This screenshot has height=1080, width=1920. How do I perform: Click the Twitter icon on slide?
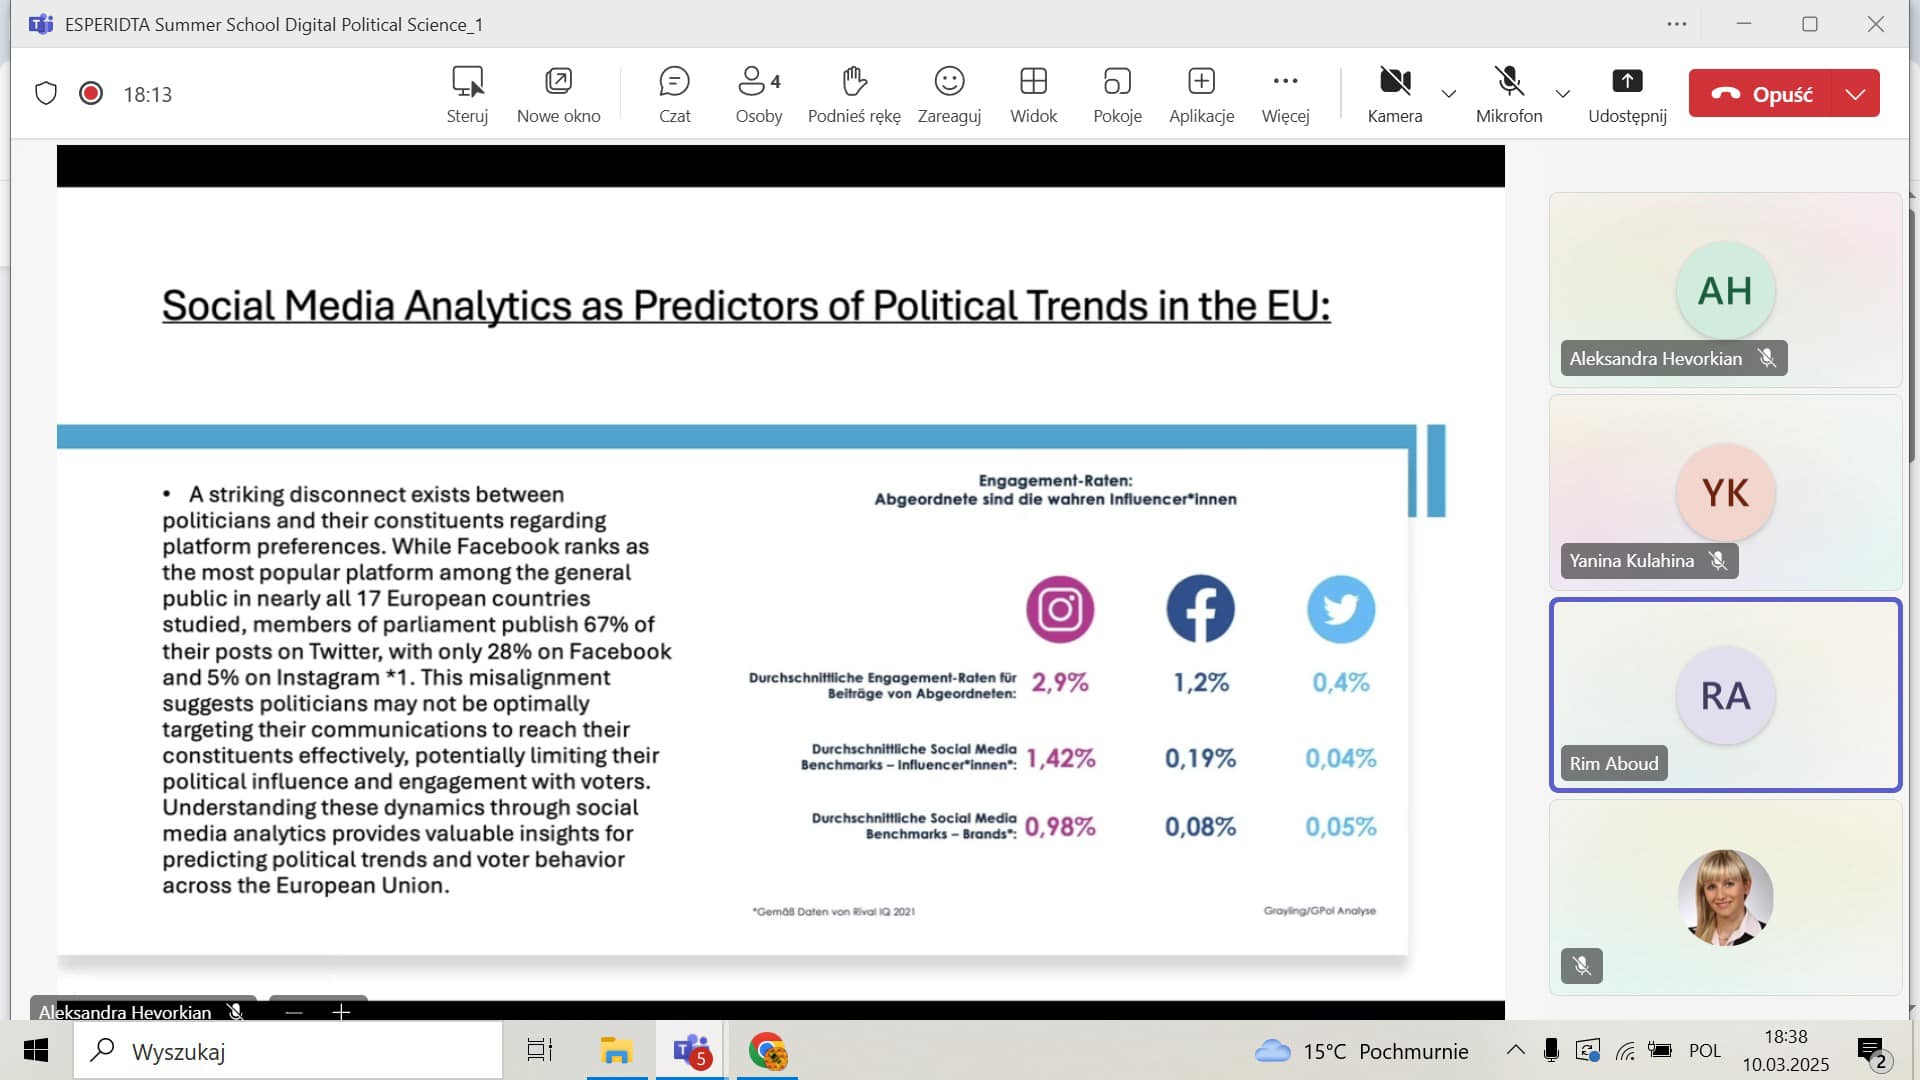[x=1341, y=609]
